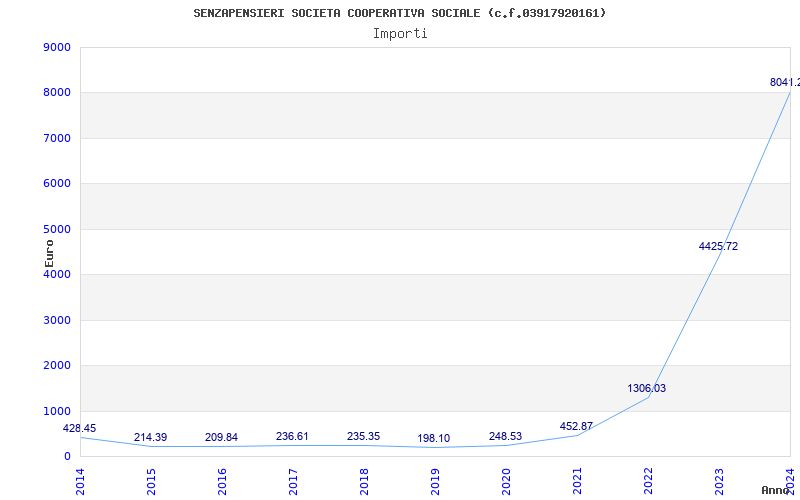The height and width of the screenshot is (500, 800).
Task: Select the 2019 x-axis year label
Action: pos(435,481)
